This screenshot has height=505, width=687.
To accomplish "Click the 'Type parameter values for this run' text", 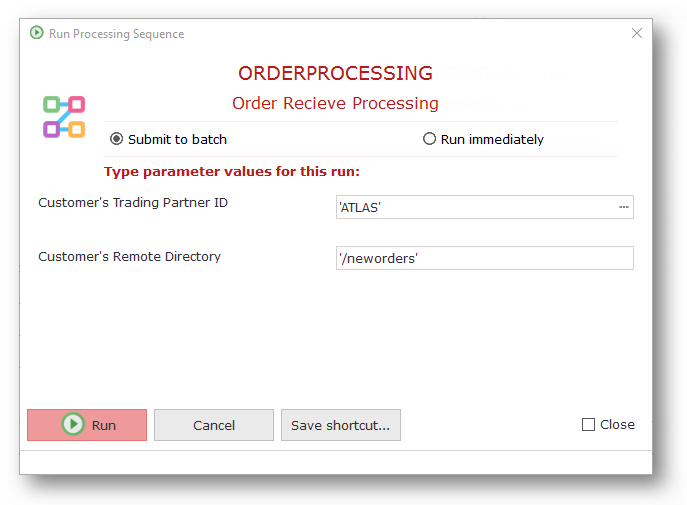I will click(232, 171).
